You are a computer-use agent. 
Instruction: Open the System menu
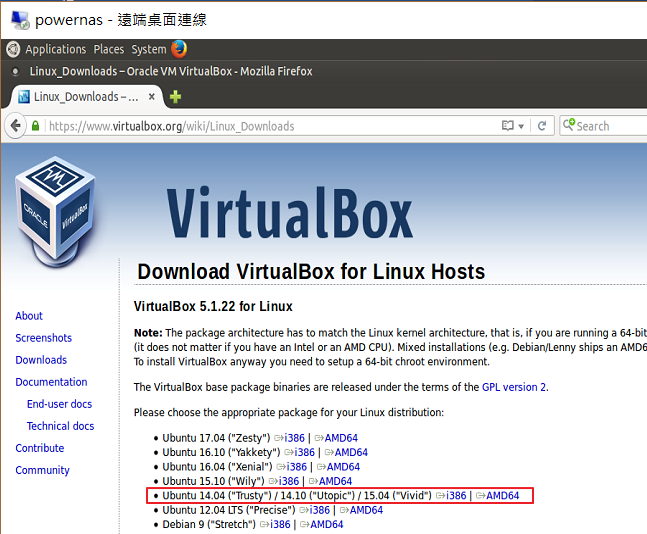tap(149, 50)
